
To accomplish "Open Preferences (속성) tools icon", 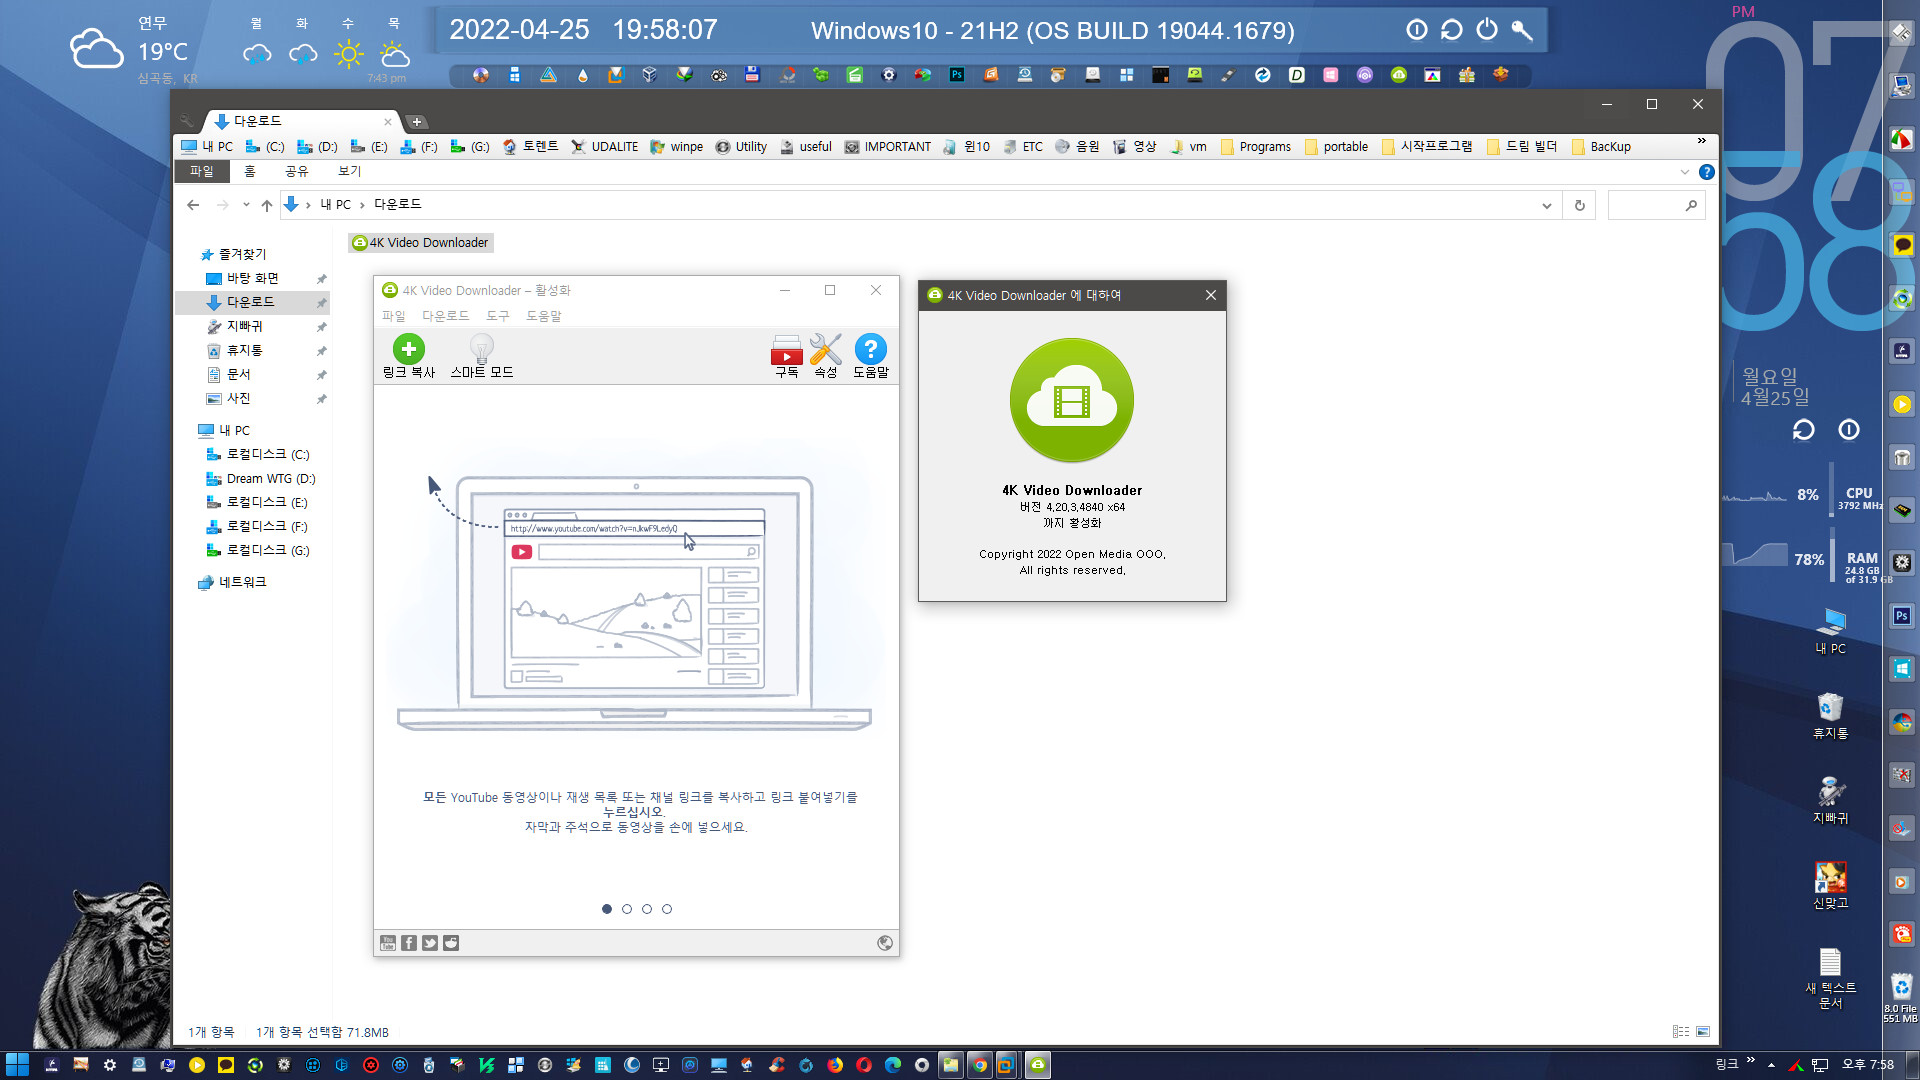I will (825, 349).
